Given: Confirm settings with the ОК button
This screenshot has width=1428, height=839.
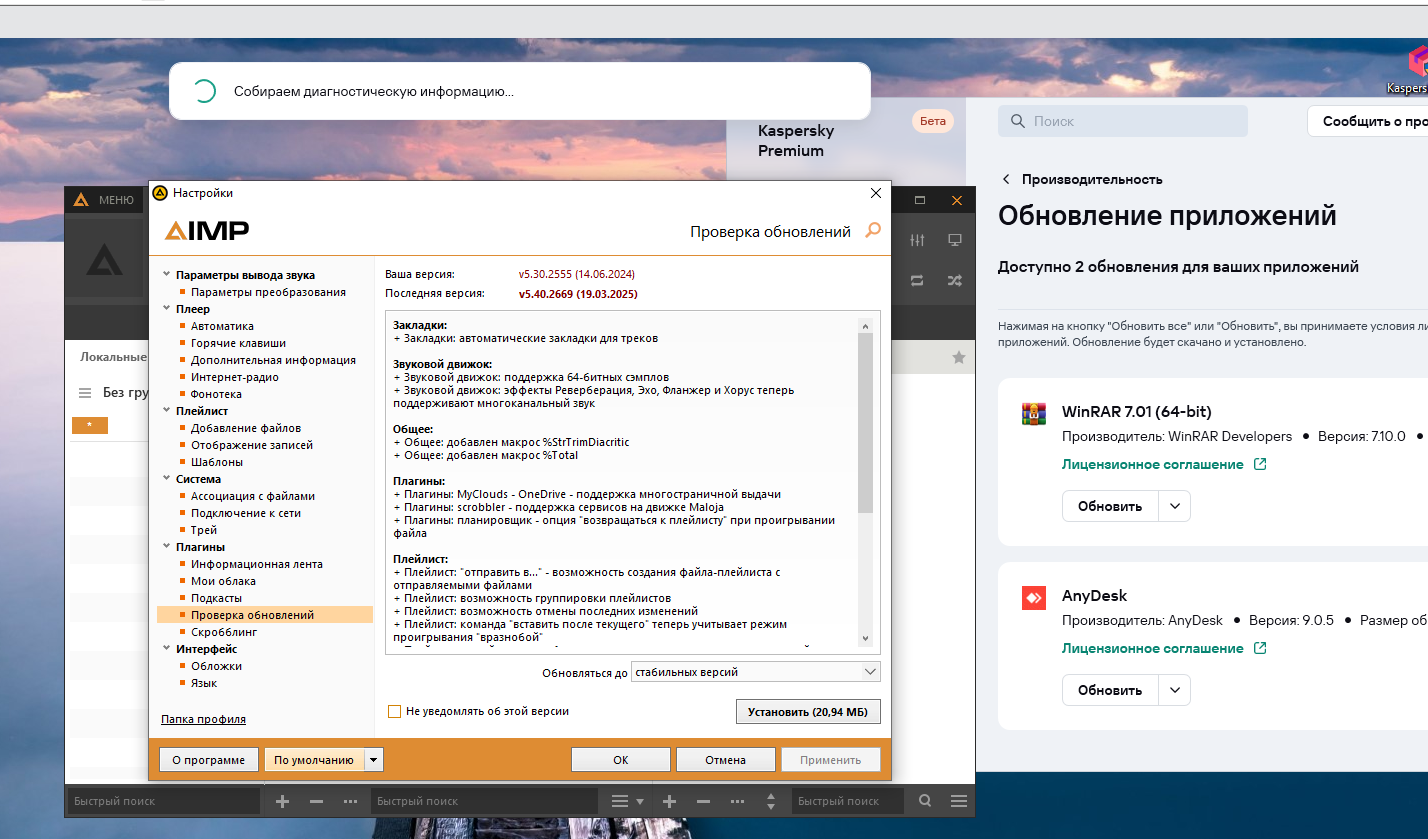Looking at the screenshot, I should tap(621, 760).
